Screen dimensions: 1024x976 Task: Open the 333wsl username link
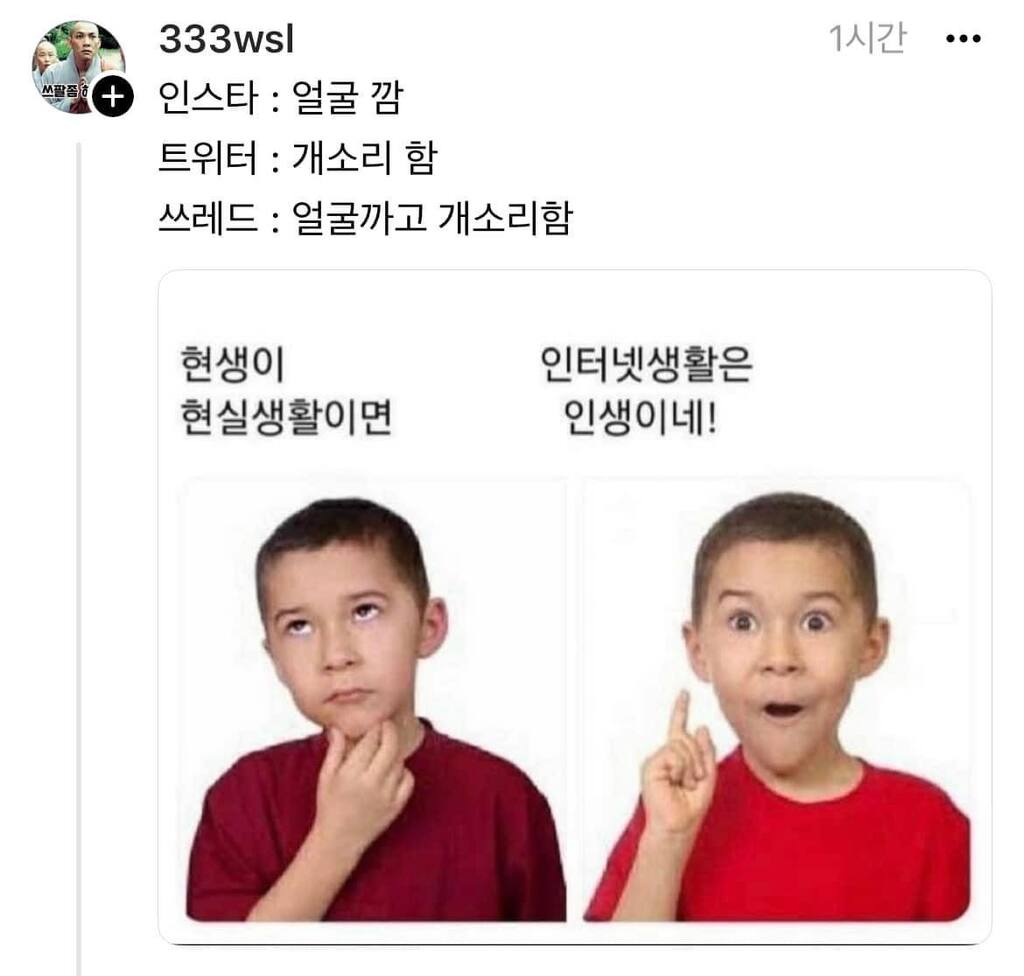(226, 39)
